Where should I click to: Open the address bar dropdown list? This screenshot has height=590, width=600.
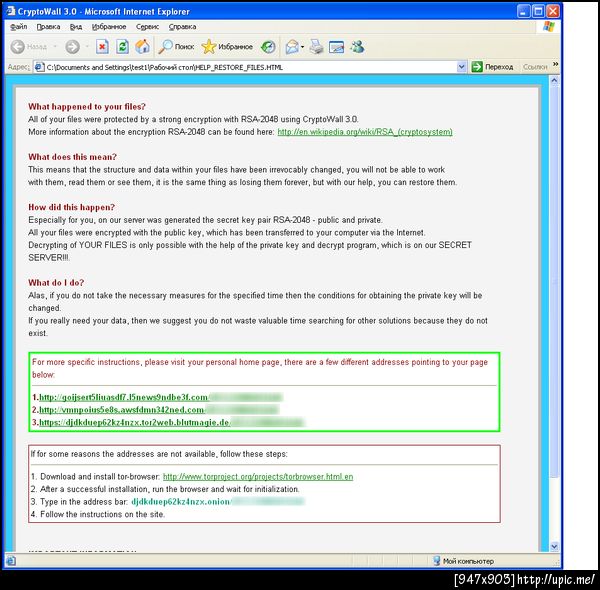coord(461,67)
